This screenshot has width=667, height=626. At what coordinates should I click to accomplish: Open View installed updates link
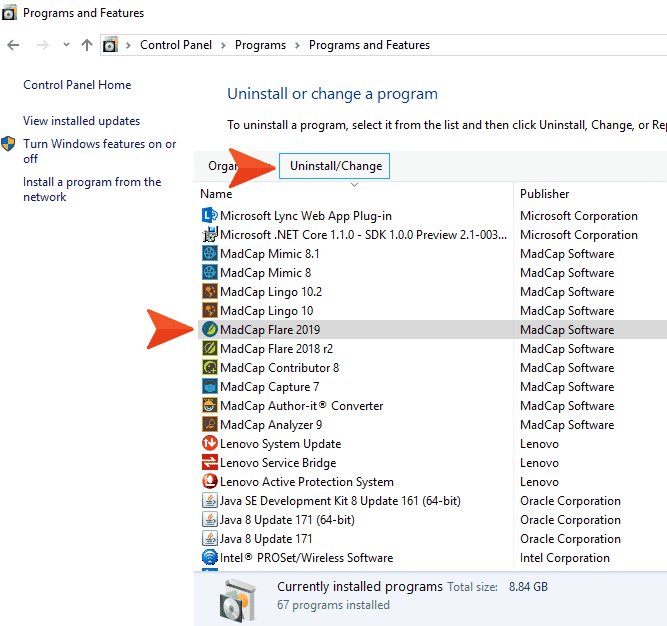(81, 121)
